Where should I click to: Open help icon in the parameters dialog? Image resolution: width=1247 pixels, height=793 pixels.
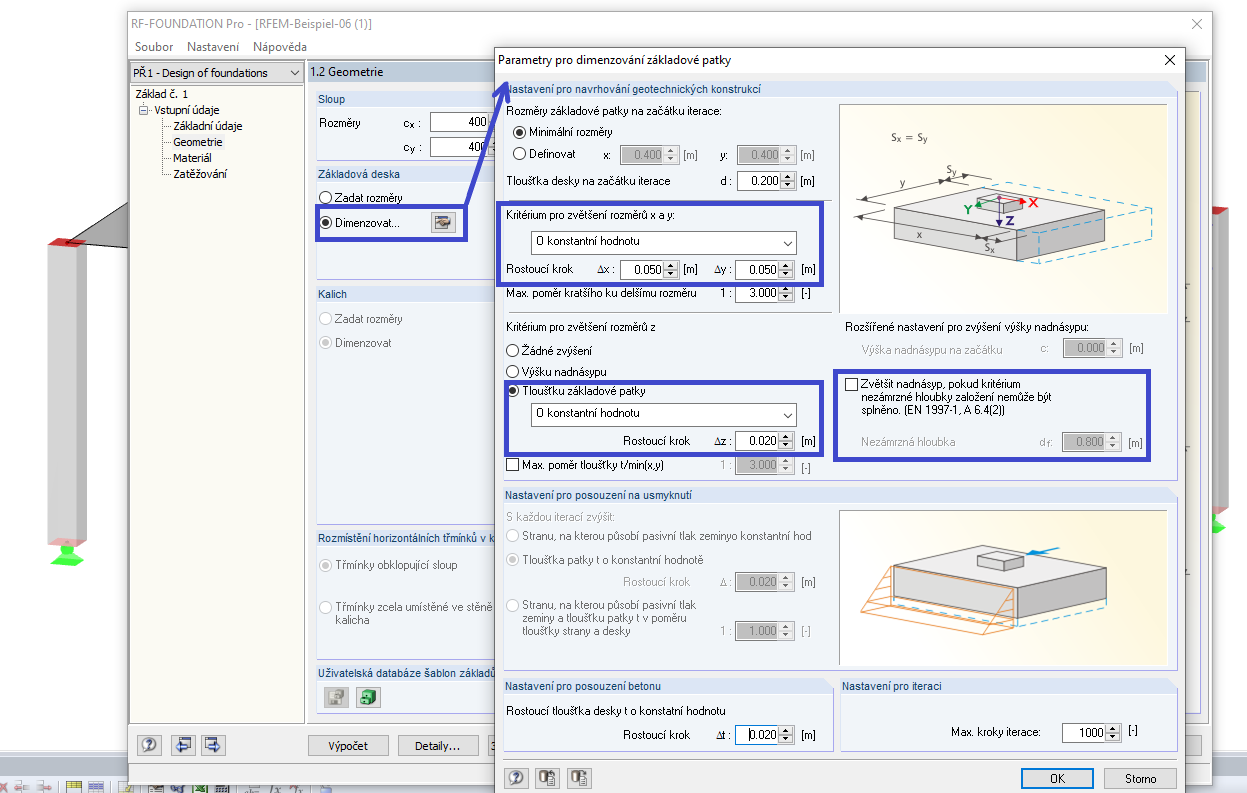click(516, 778)
